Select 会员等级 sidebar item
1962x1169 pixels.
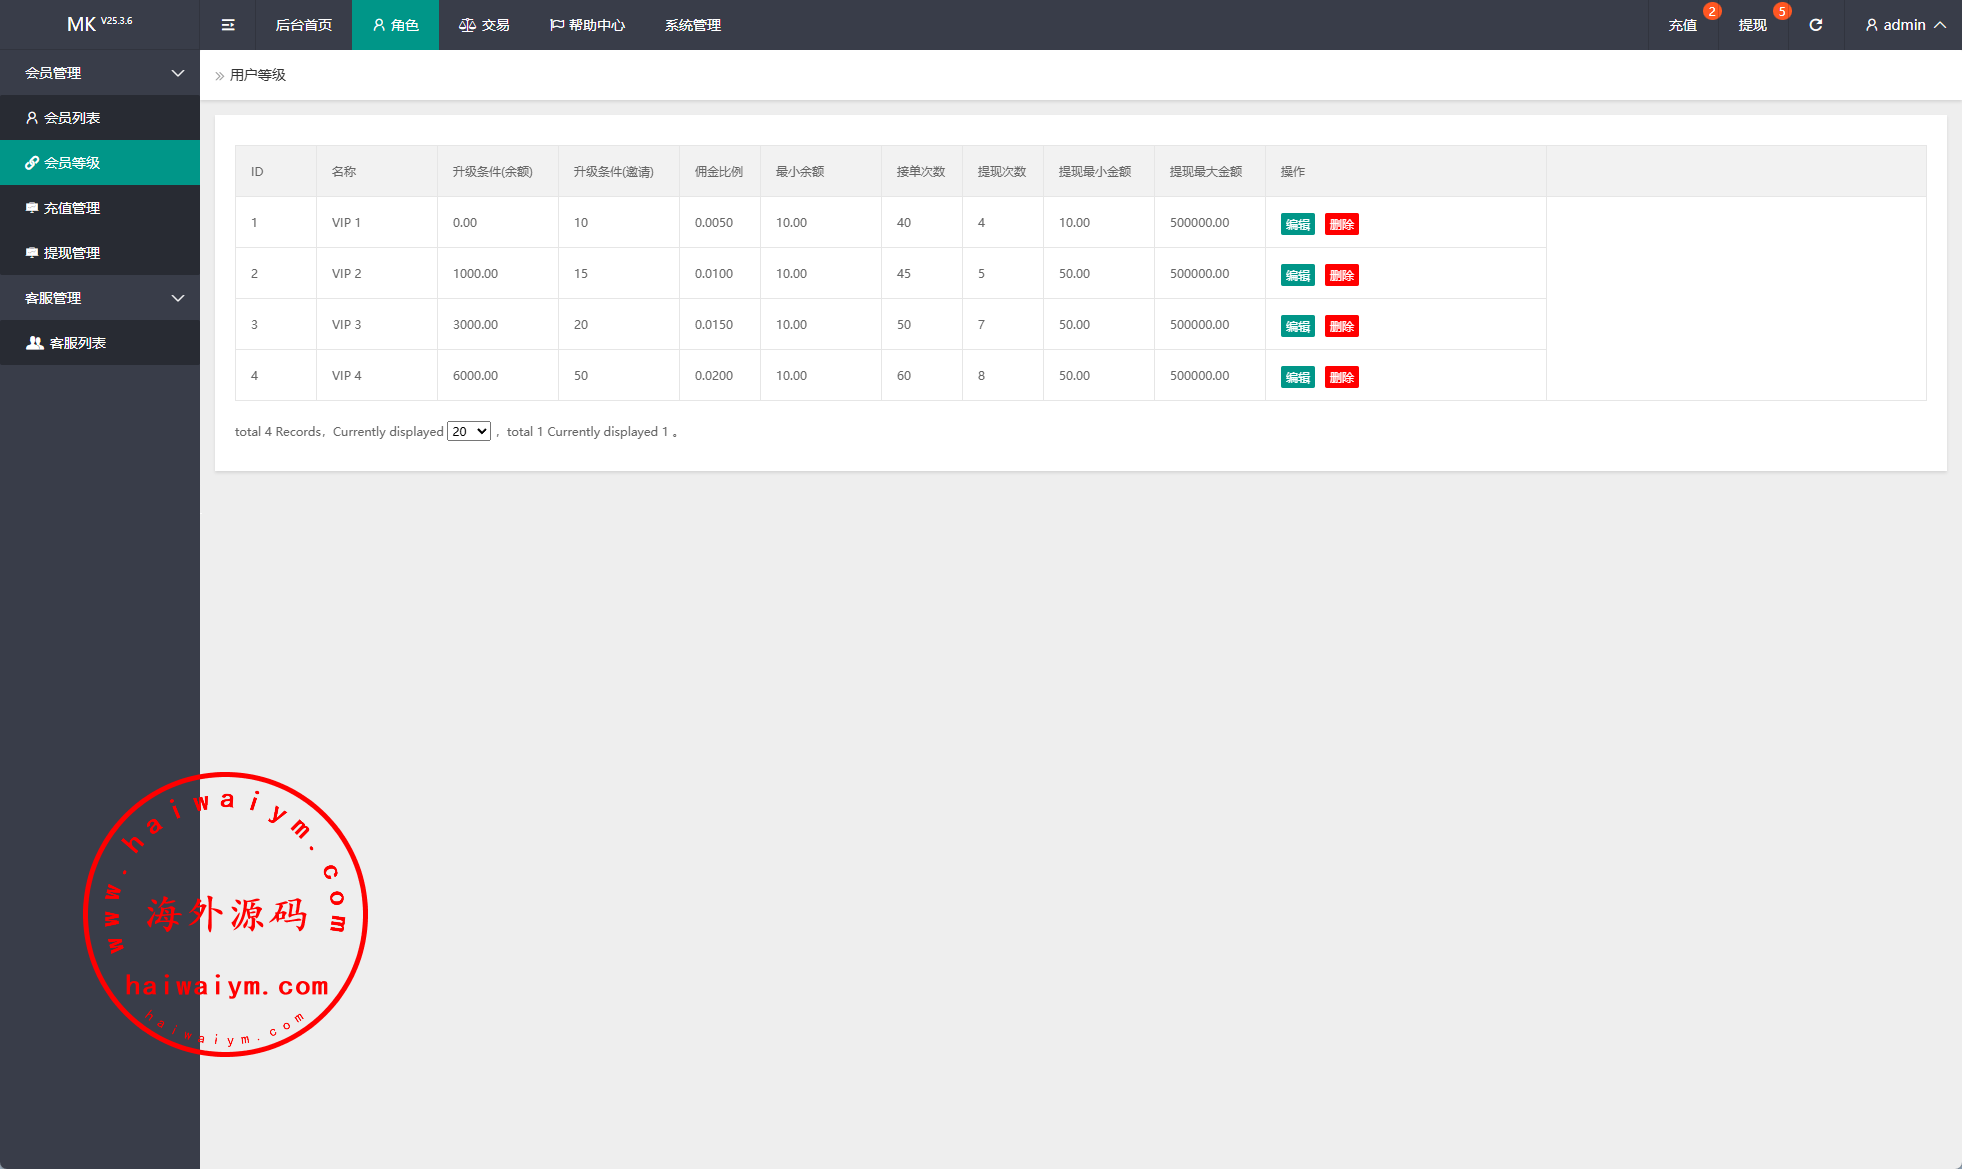pos(71,163)
